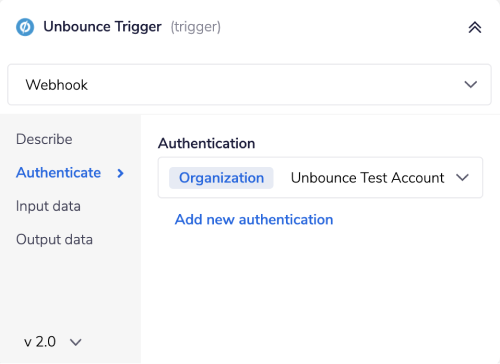Click Add new authentication link
The height and width of the screenshot is (364, 500).
click(254, 219)
